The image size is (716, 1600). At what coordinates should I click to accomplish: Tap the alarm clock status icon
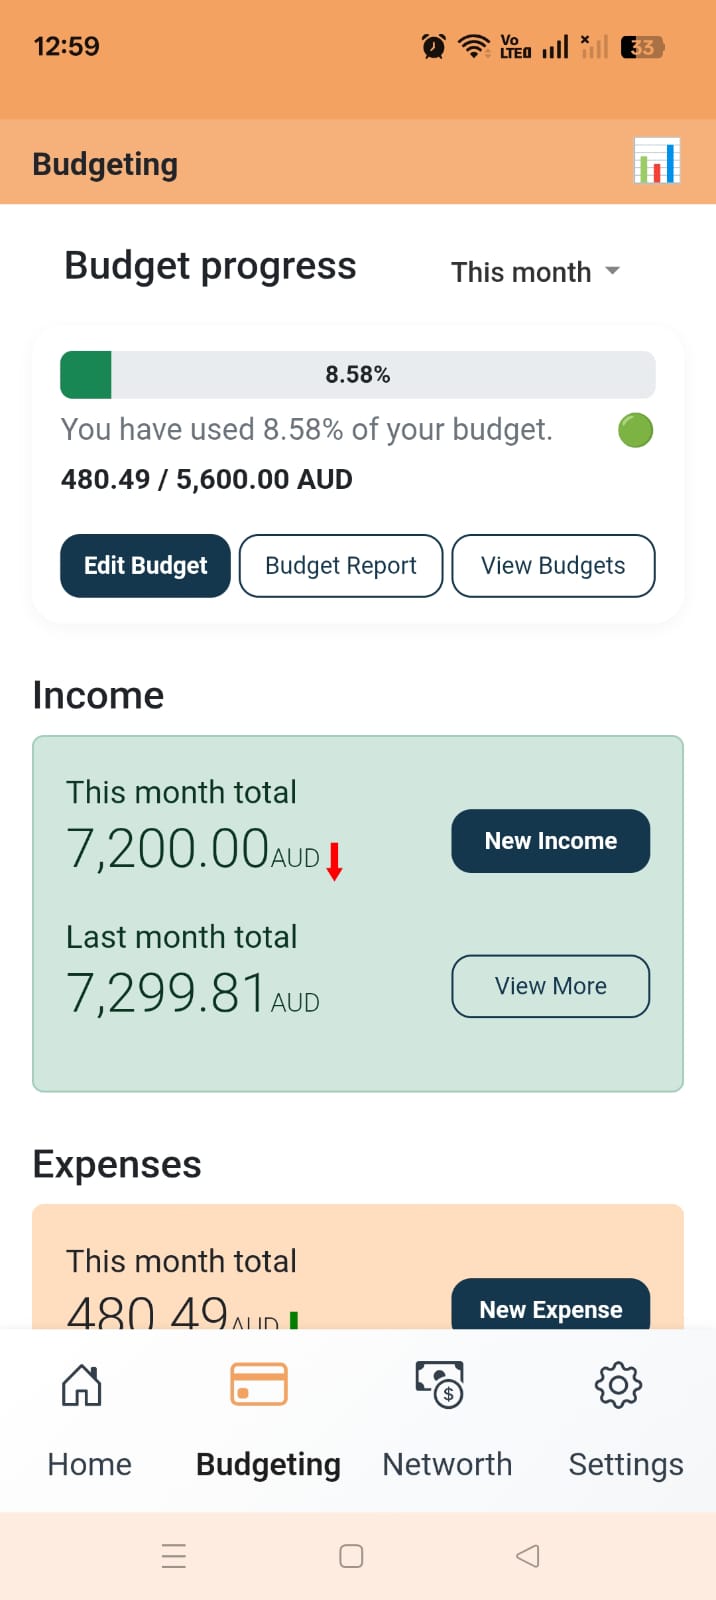[432, 45]
